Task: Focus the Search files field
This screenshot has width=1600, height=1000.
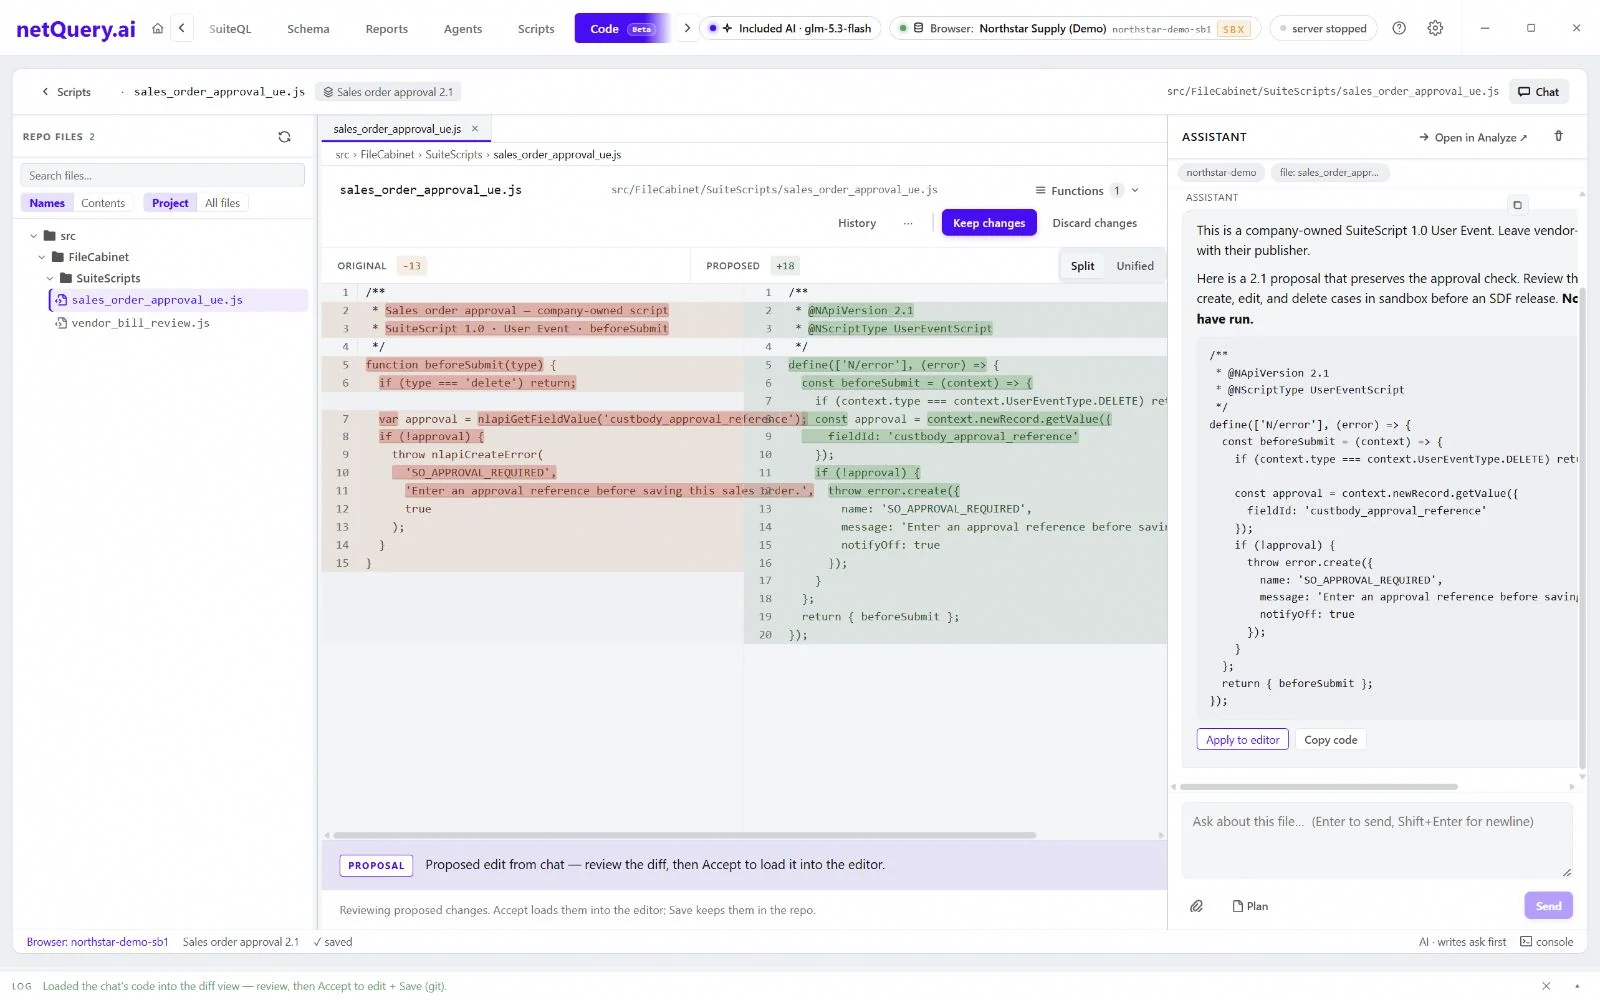Action: coord(163,176)
